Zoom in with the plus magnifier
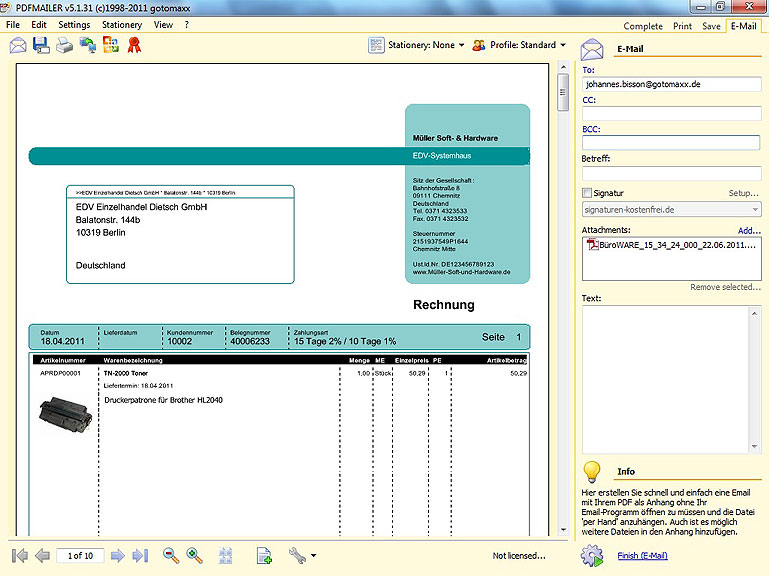This screenshot has width=769, height=576. coord(195,555)
